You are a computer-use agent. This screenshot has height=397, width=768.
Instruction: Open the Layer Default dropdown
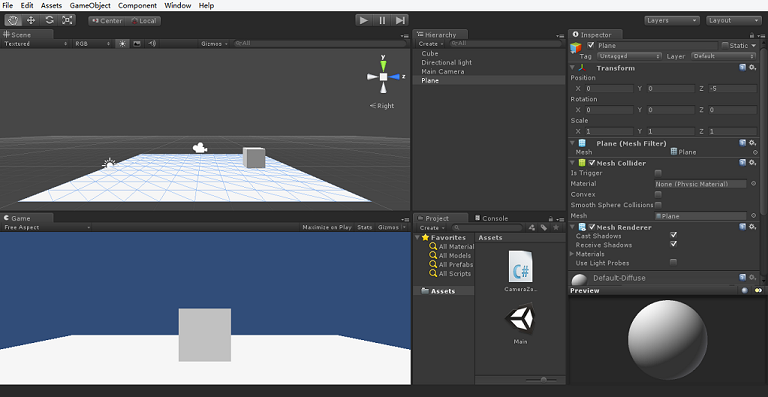[723, 56]
